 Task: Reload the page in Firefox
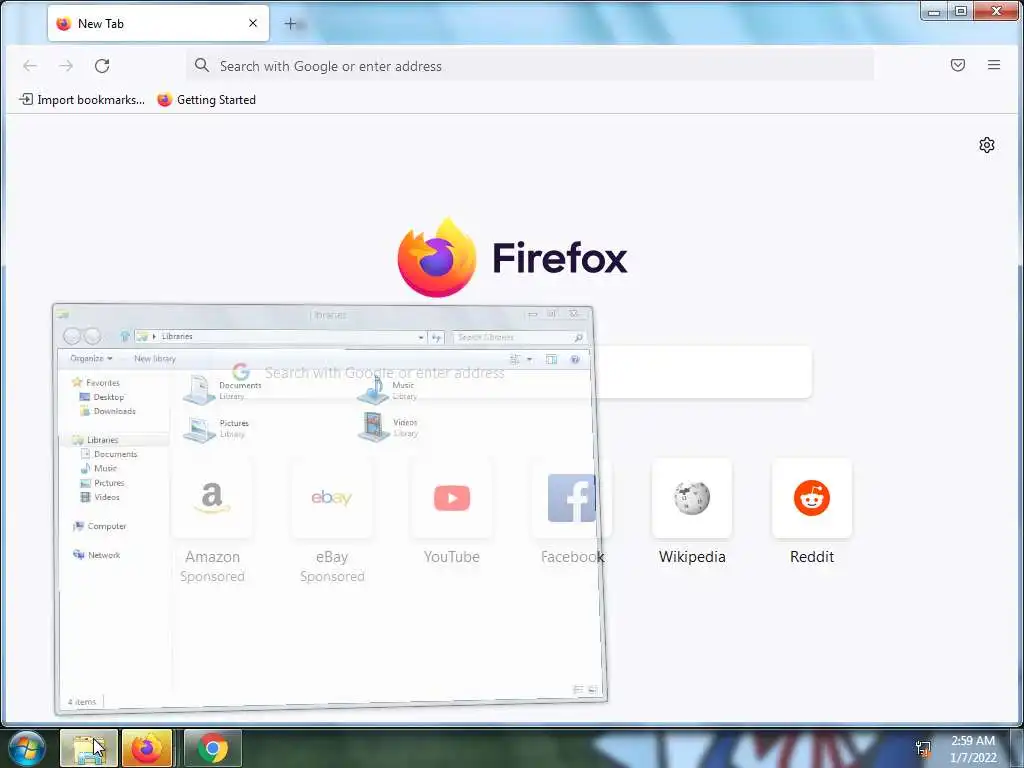tap(102, 66)
